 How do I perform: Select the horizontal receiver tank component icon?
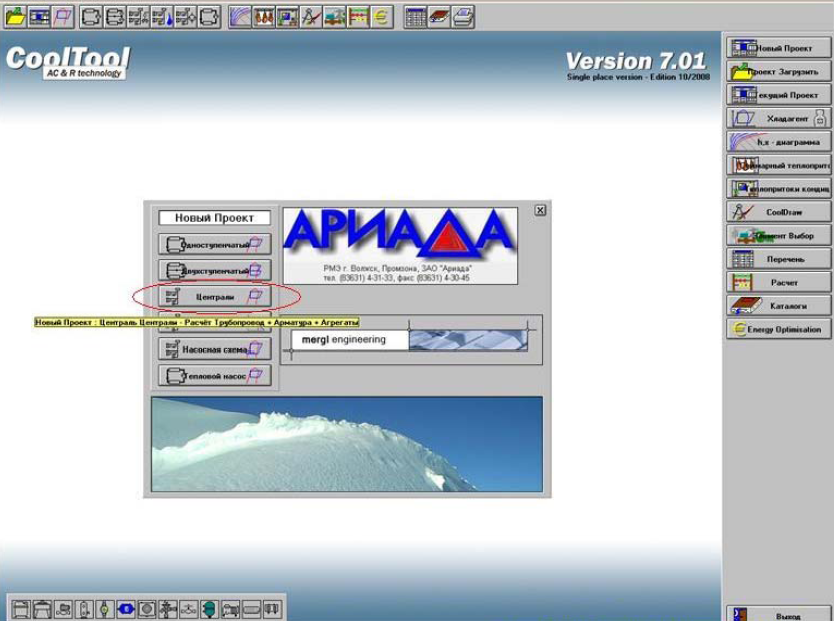(x=251, y=609)
